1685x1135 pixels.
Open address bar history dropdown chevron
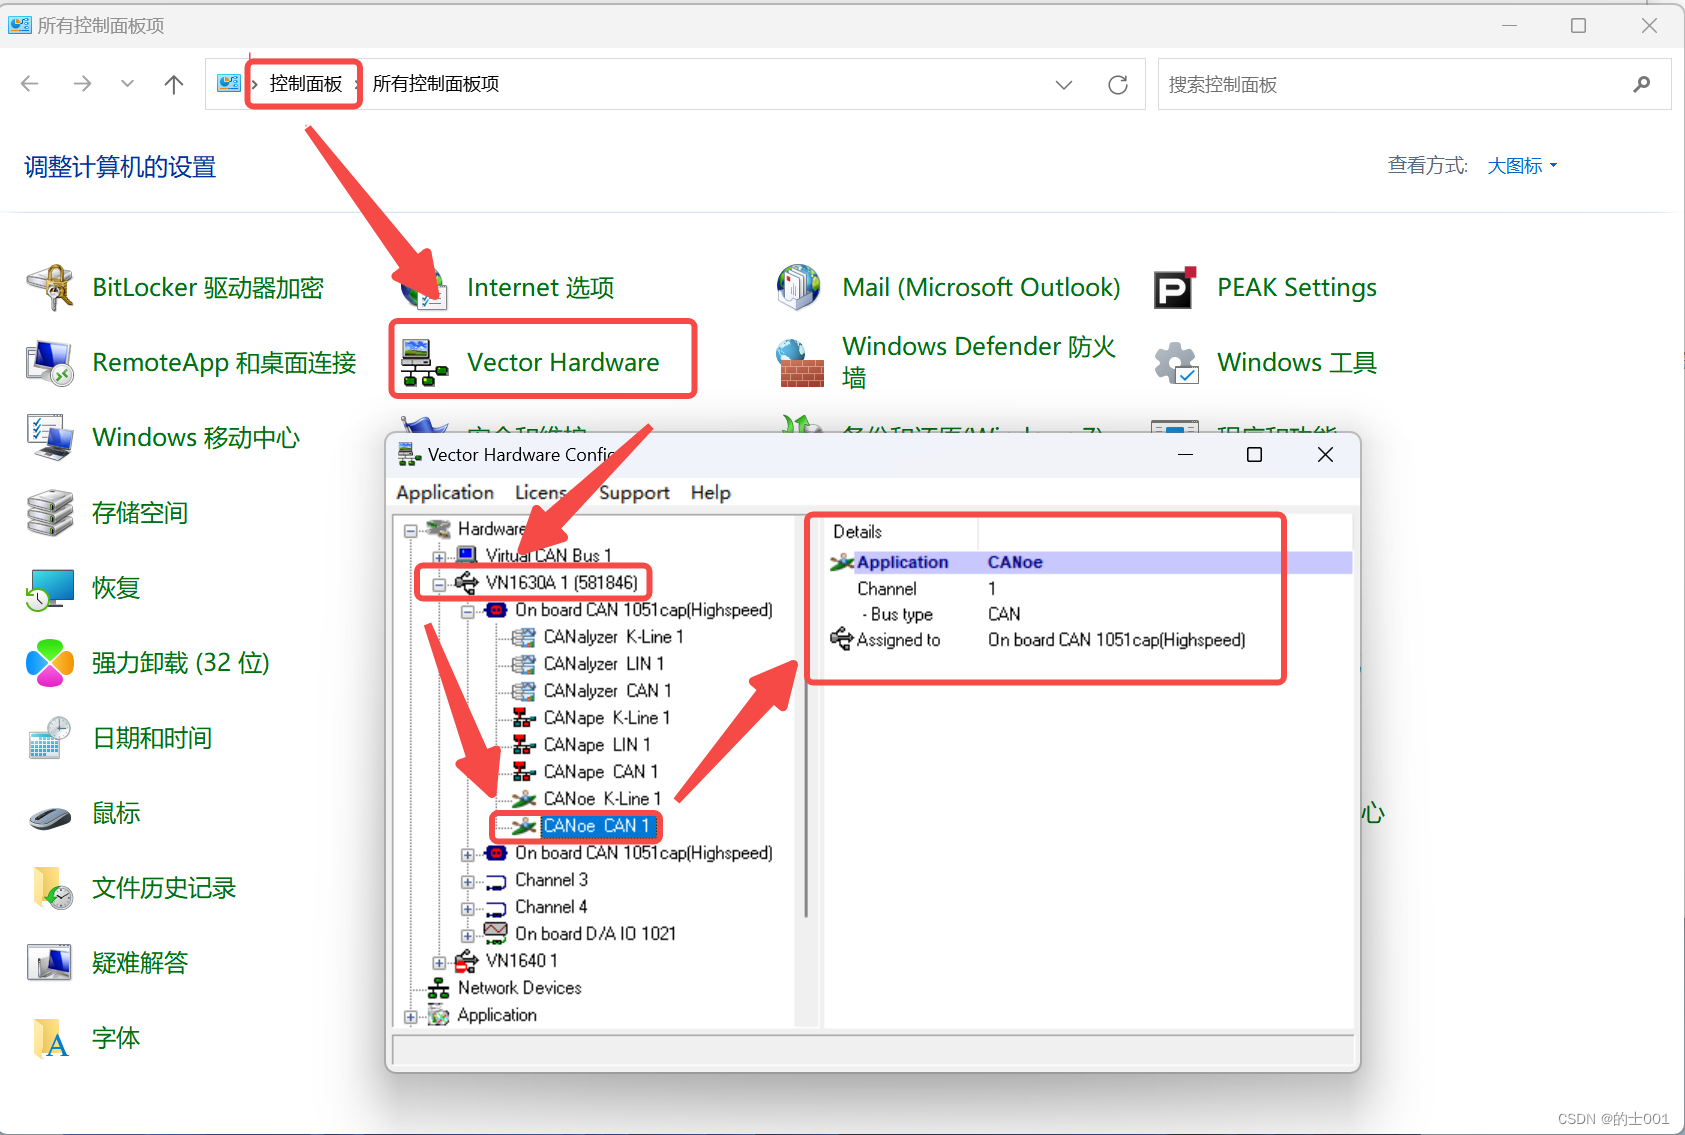coord(1064,84)
